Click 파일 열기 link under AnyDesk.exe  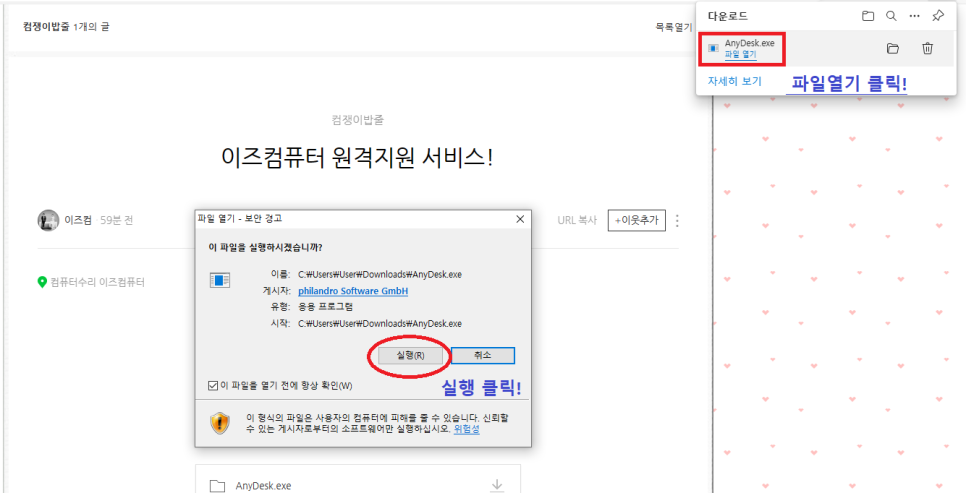pyautogui.click(x=741, y=54)
